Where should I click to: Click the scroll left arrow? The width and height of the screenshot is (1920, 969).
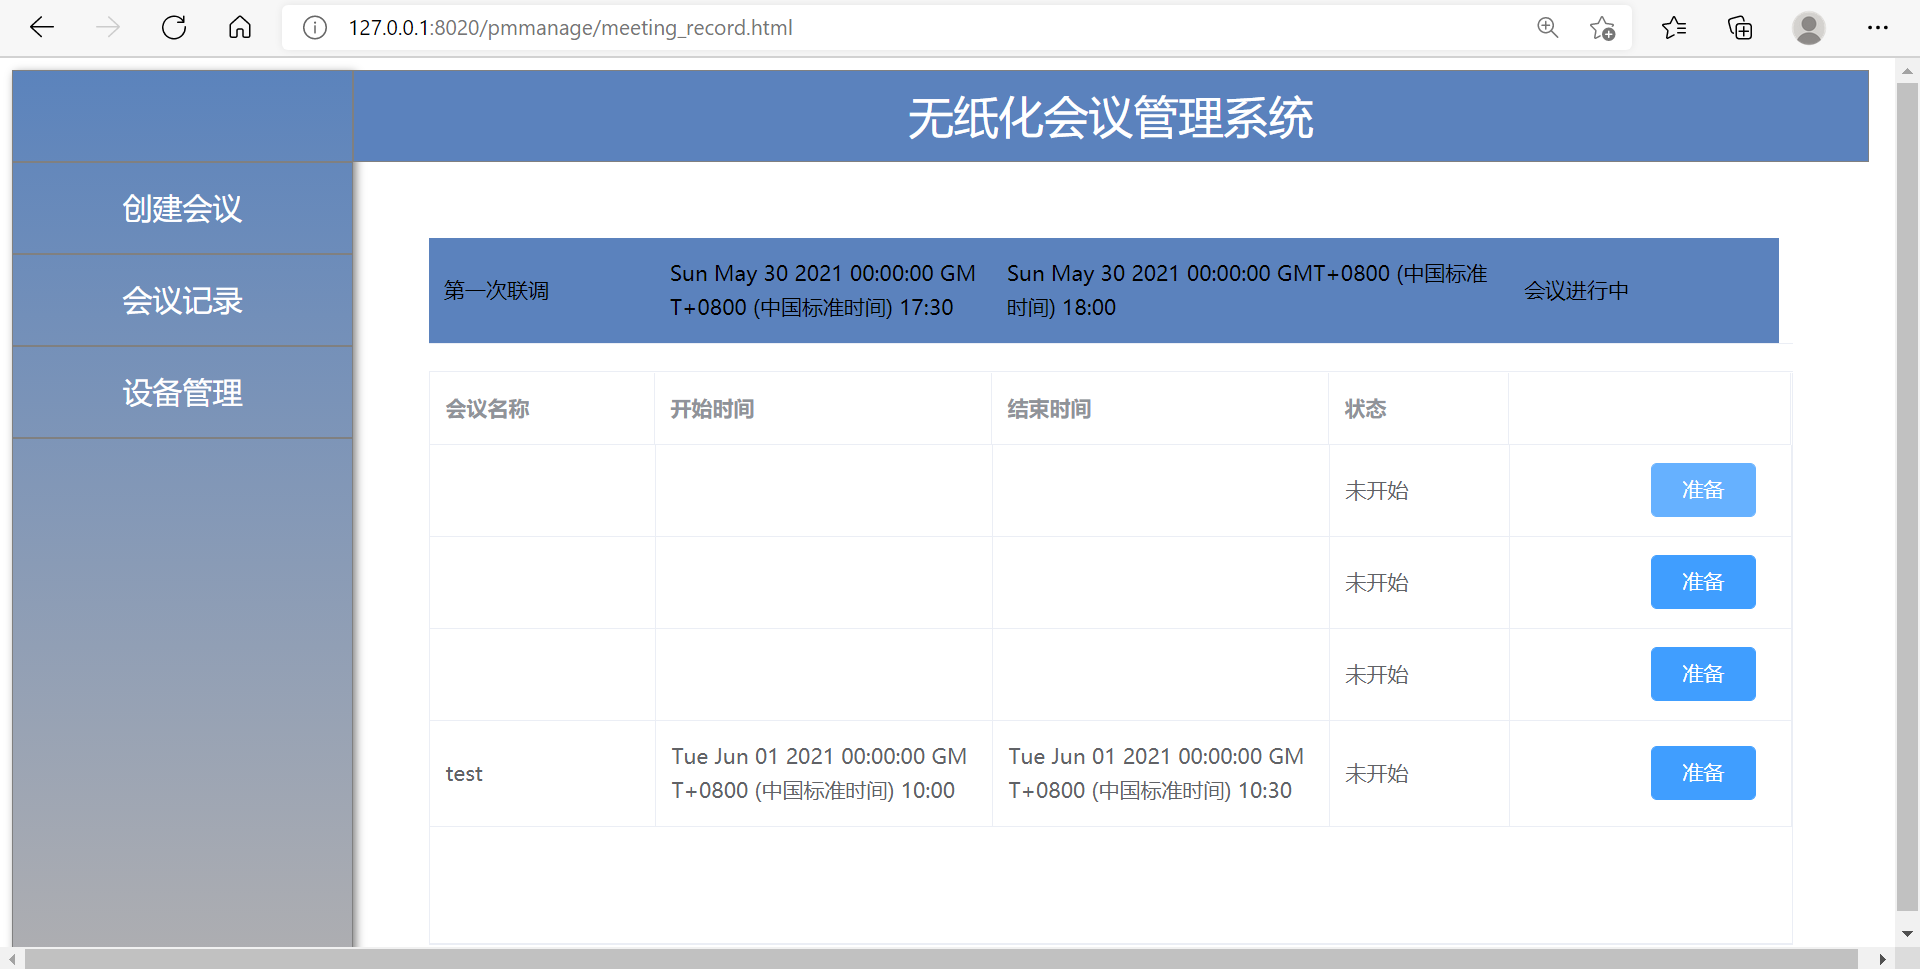point(12,959)
